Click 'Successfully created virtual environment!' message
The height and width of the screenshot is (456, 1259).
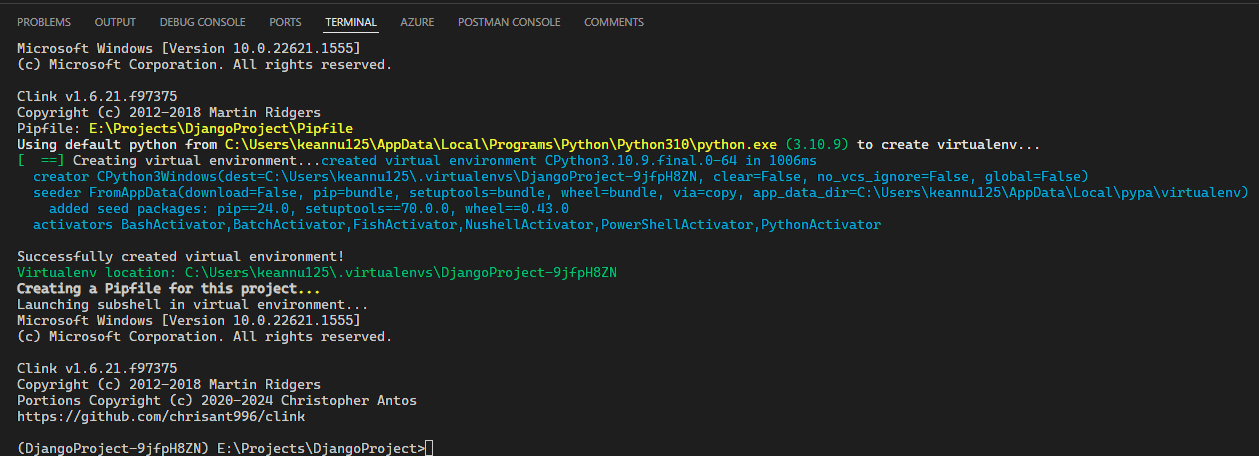point(180,257)
